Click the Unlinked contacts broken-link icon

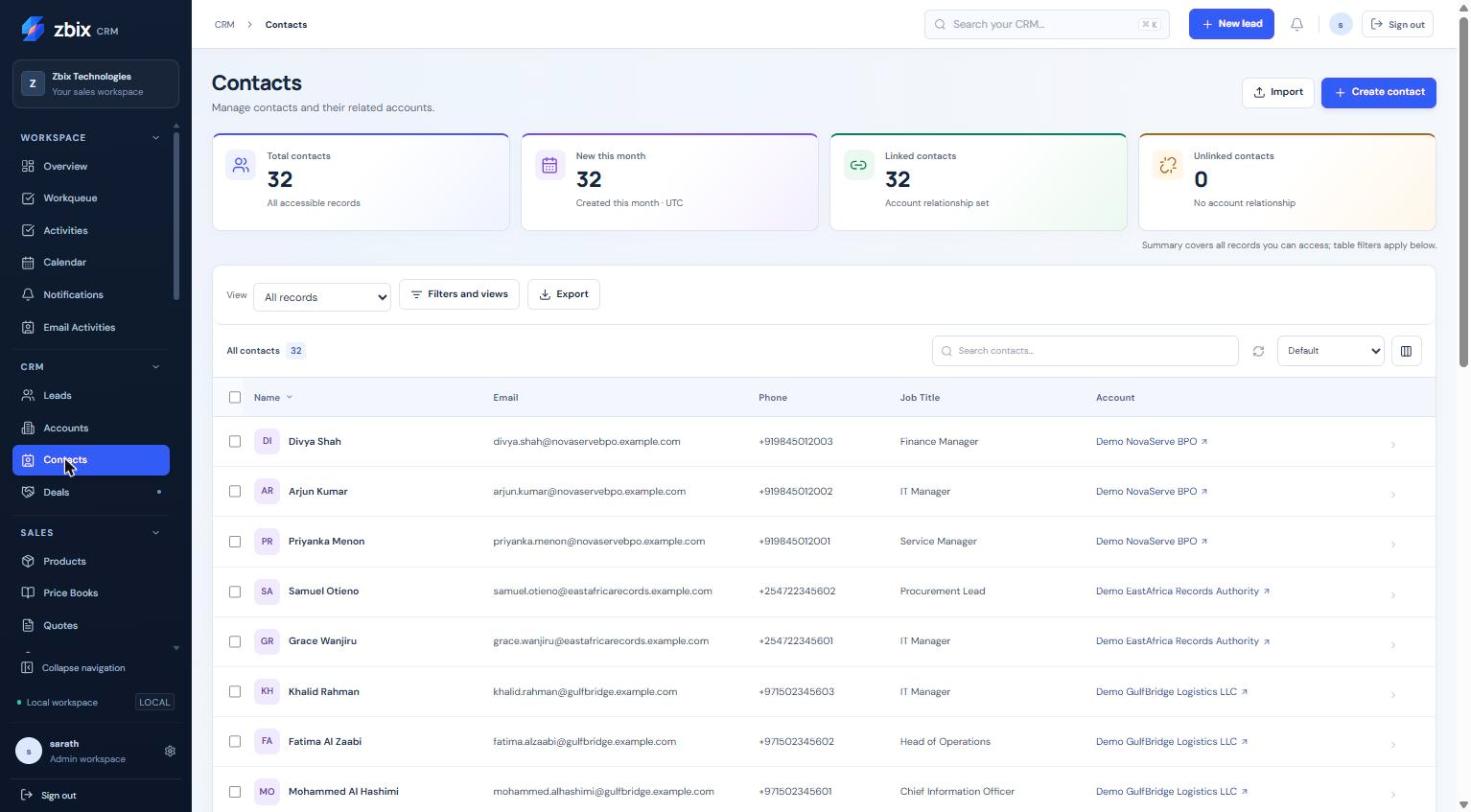pos(1168,166)
